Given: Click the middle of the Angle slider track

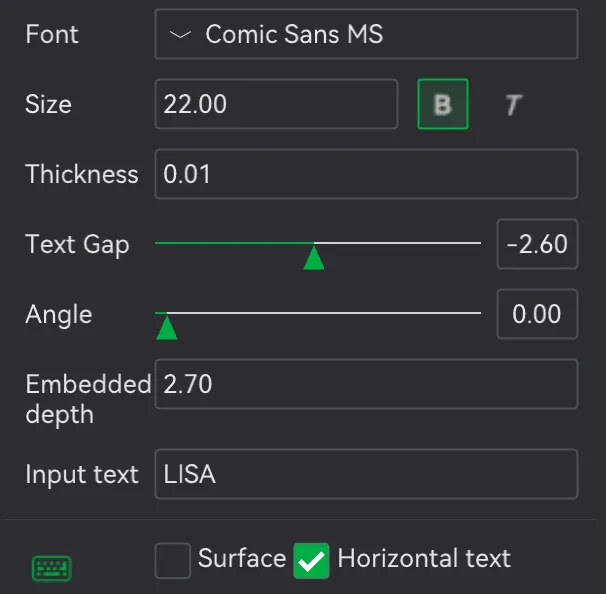Looking at the screenshot, I should tap(318, 313).
